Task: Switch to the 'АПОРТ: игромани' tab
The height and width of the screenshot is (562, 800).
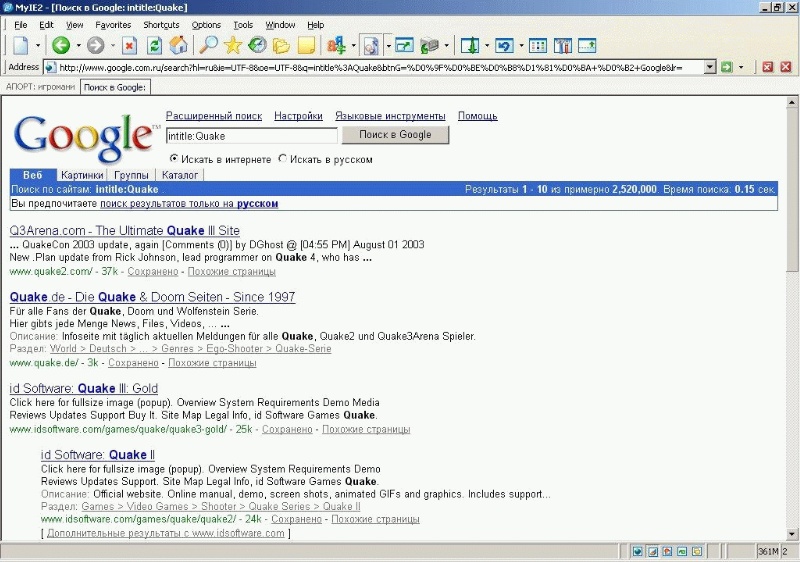Action: tap(40, 87)
